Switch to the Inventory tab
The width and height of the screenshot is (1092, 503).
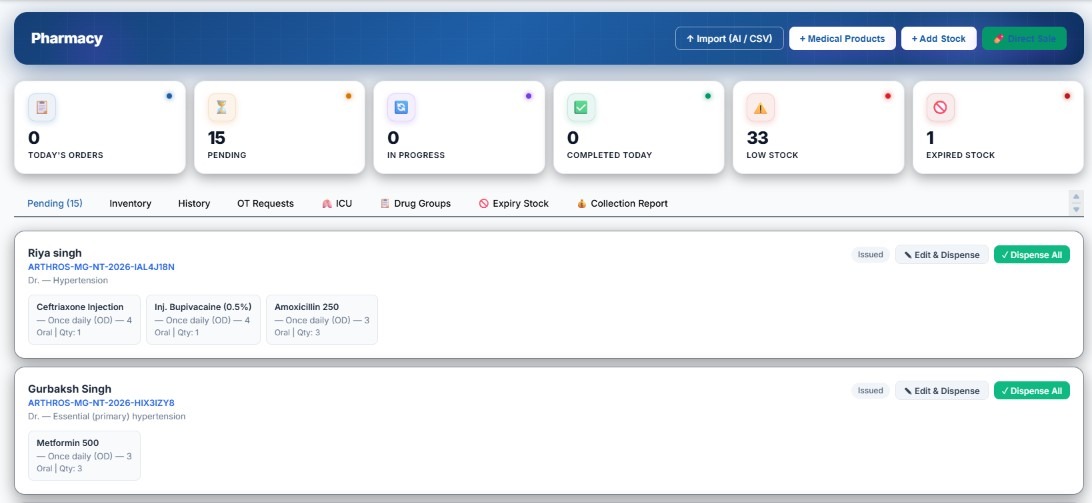pyautogui.click(x=130, y=203)
